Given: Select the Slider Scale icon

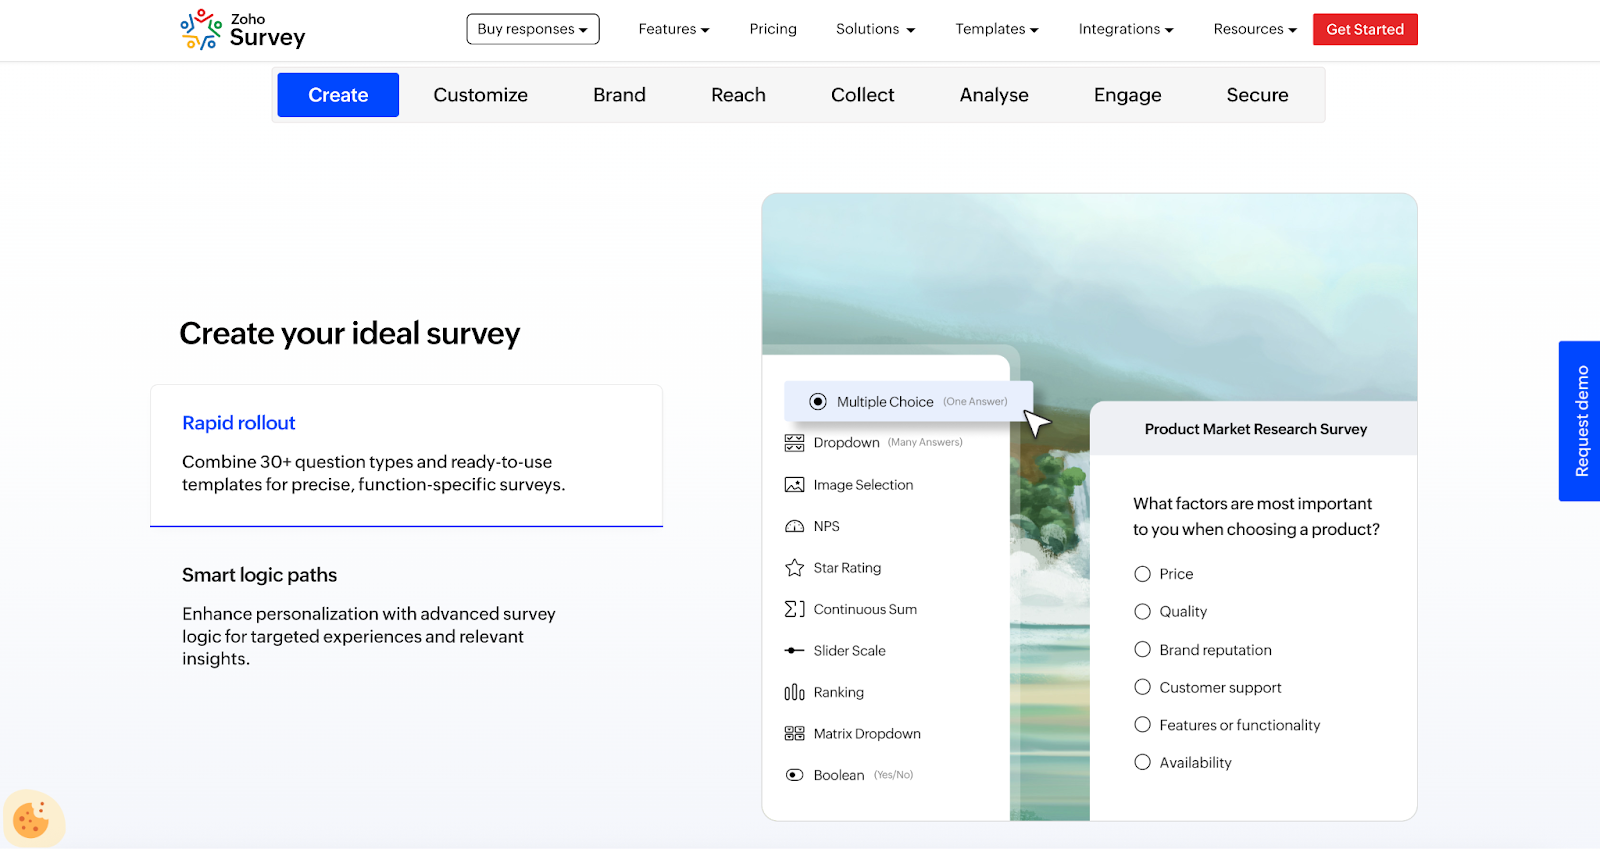Looking at the screenshot, I should [x=794, y=651].
